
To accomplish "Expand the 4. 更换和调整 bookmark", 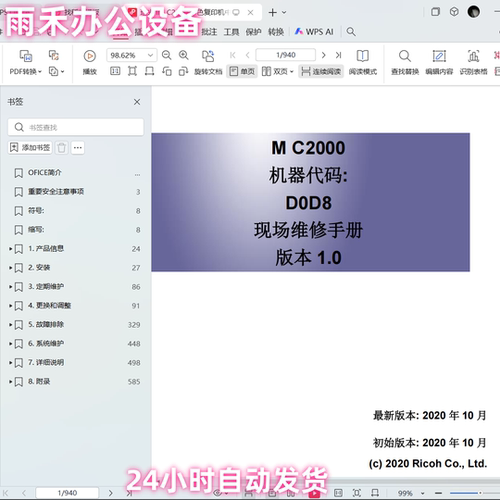I will 11,306.
